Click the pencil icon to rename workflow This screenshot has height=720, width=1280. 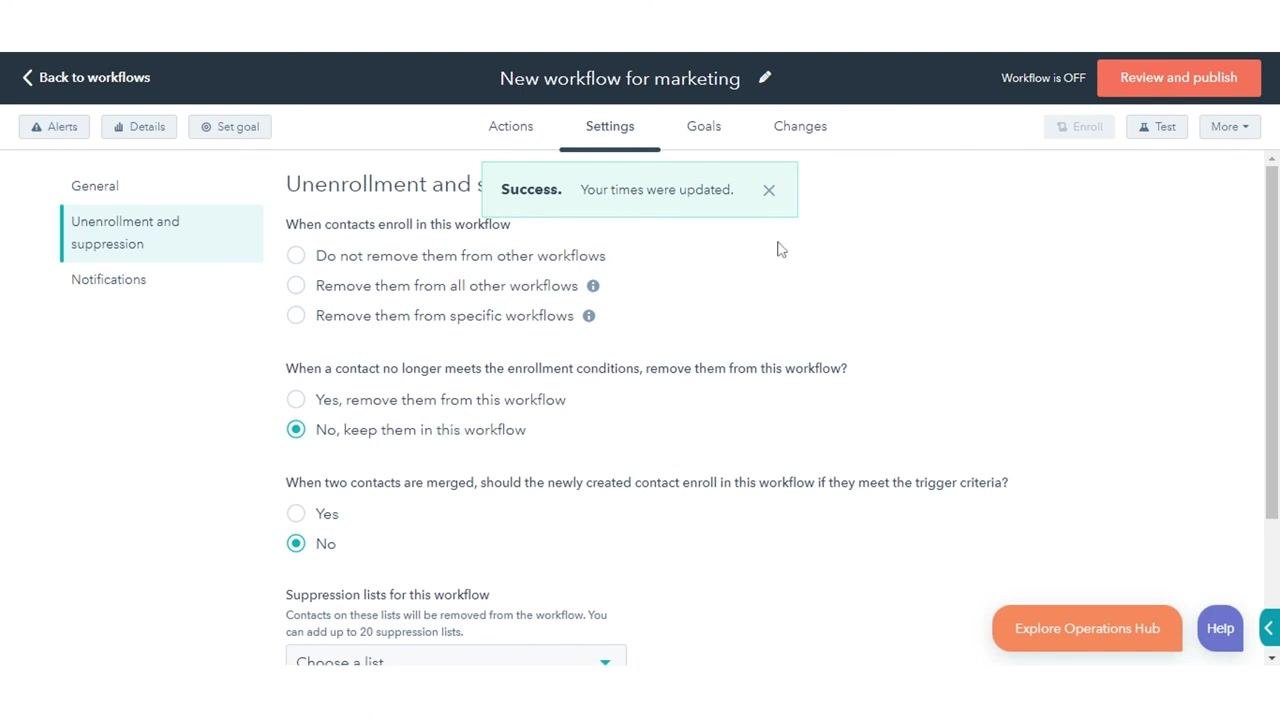765,77
